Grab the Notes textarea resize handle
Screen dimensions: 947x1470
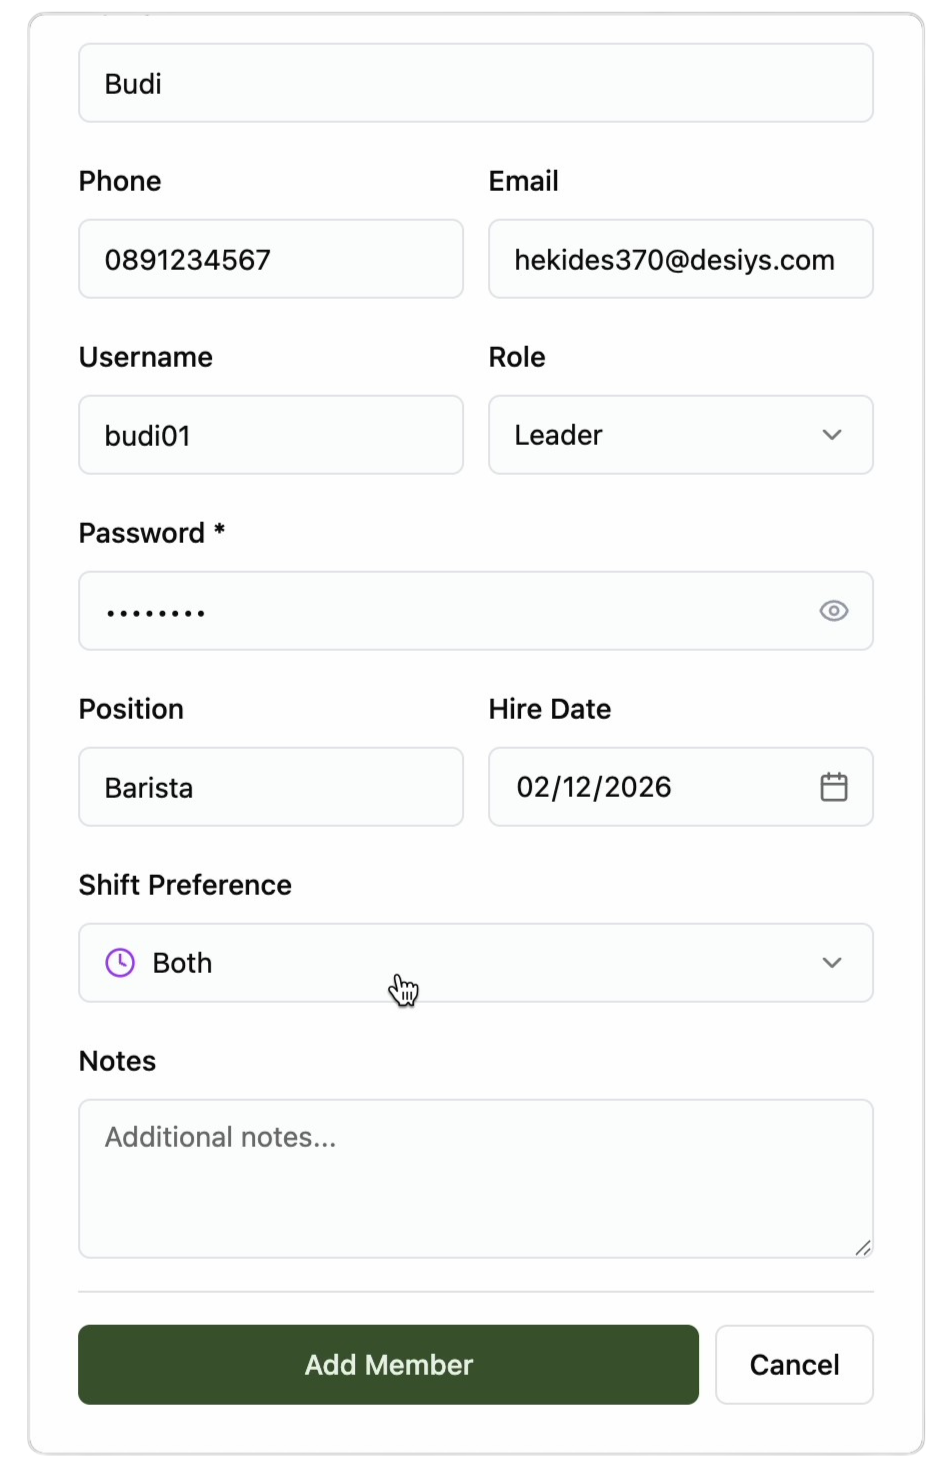pyautogui.click(x=862, y=1247)
